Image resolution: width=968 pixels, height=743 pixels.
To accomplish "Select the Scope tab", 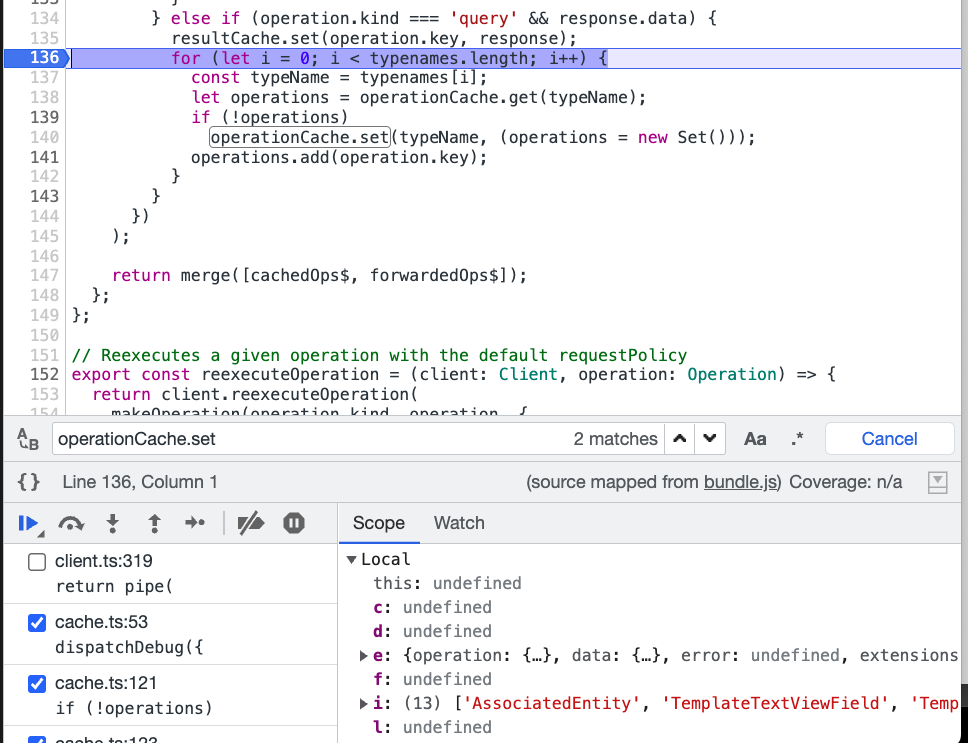I will coord(379,522).
